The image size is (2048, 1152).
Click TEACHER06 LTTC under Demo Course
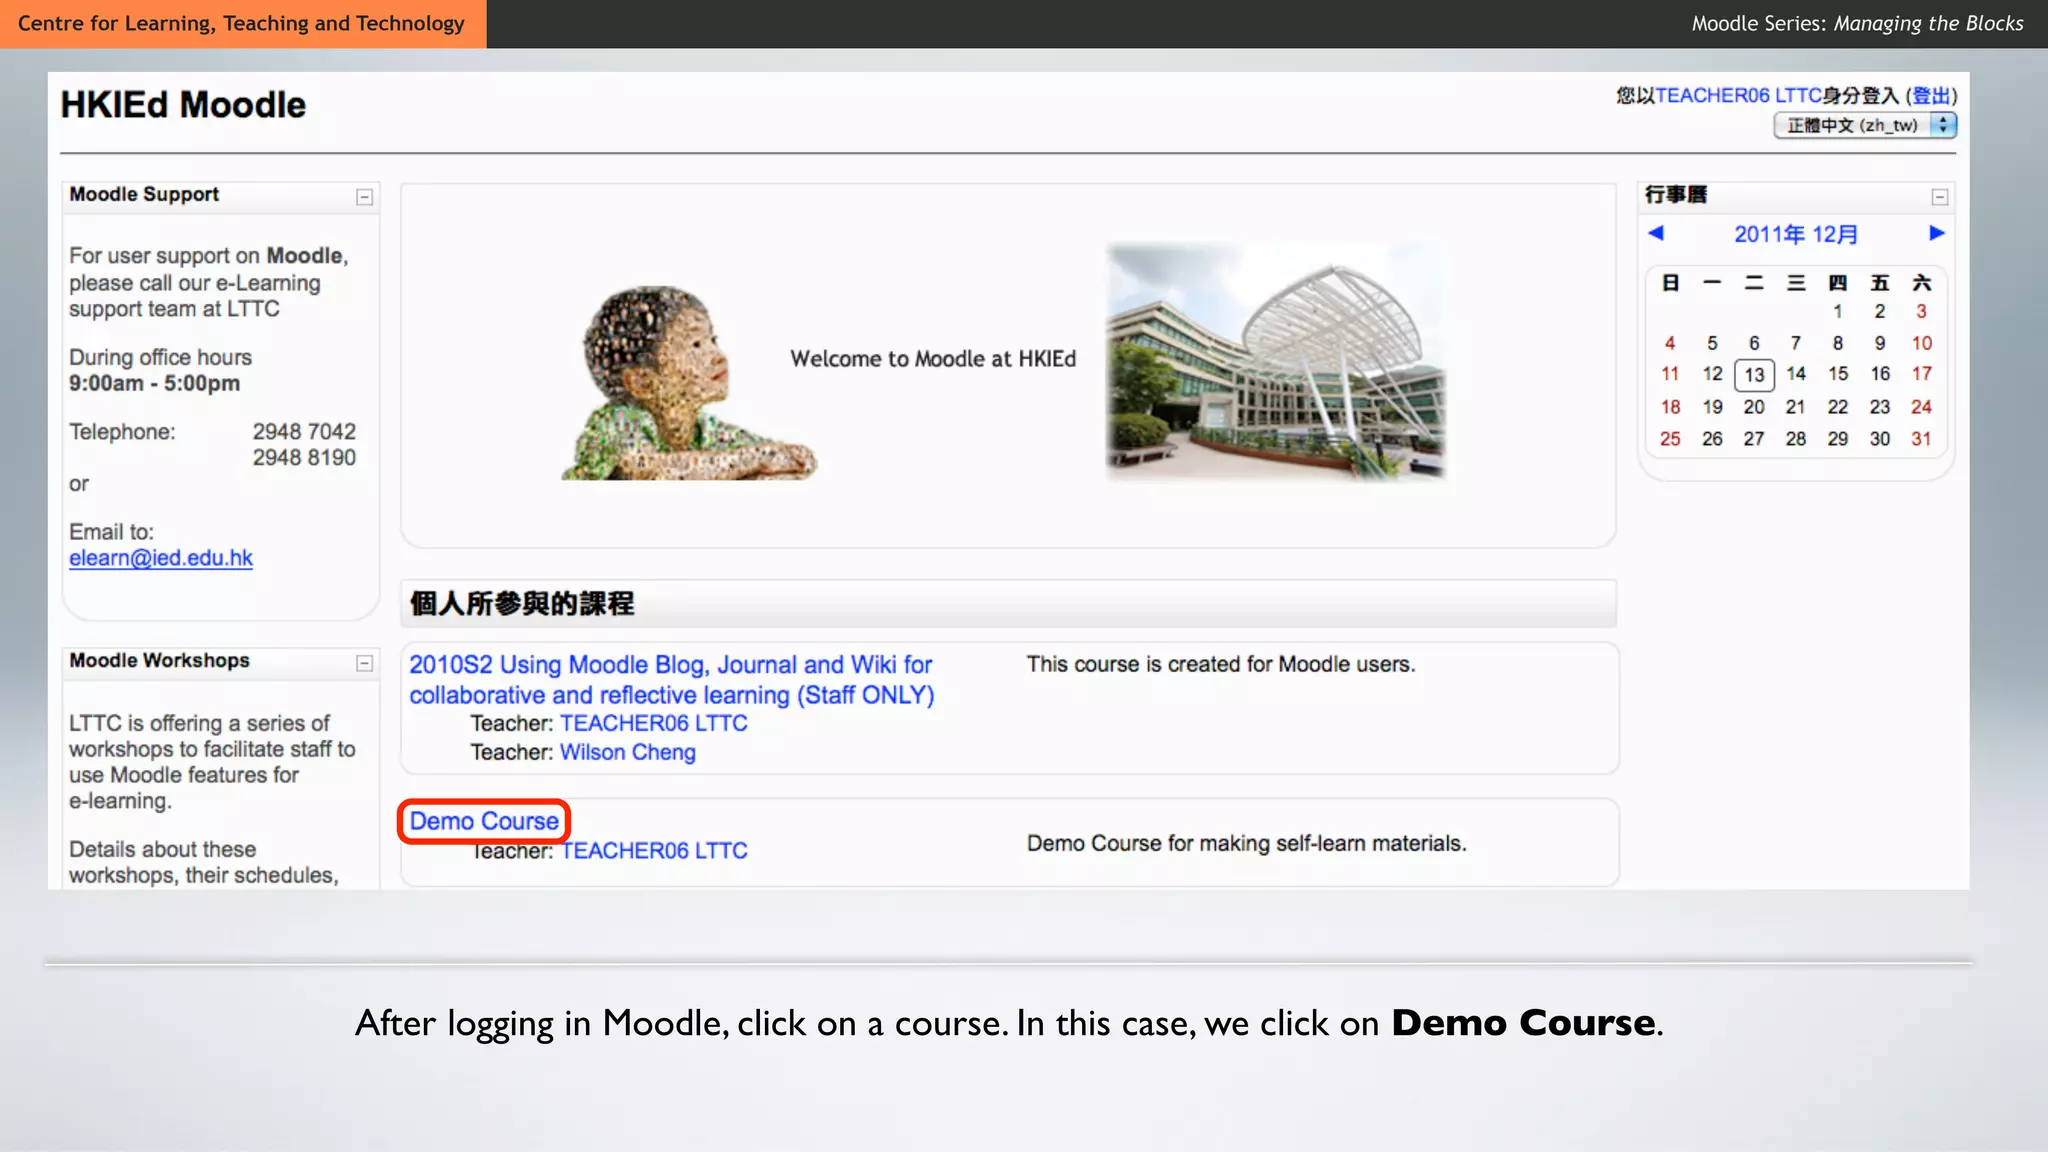(654, 851)
